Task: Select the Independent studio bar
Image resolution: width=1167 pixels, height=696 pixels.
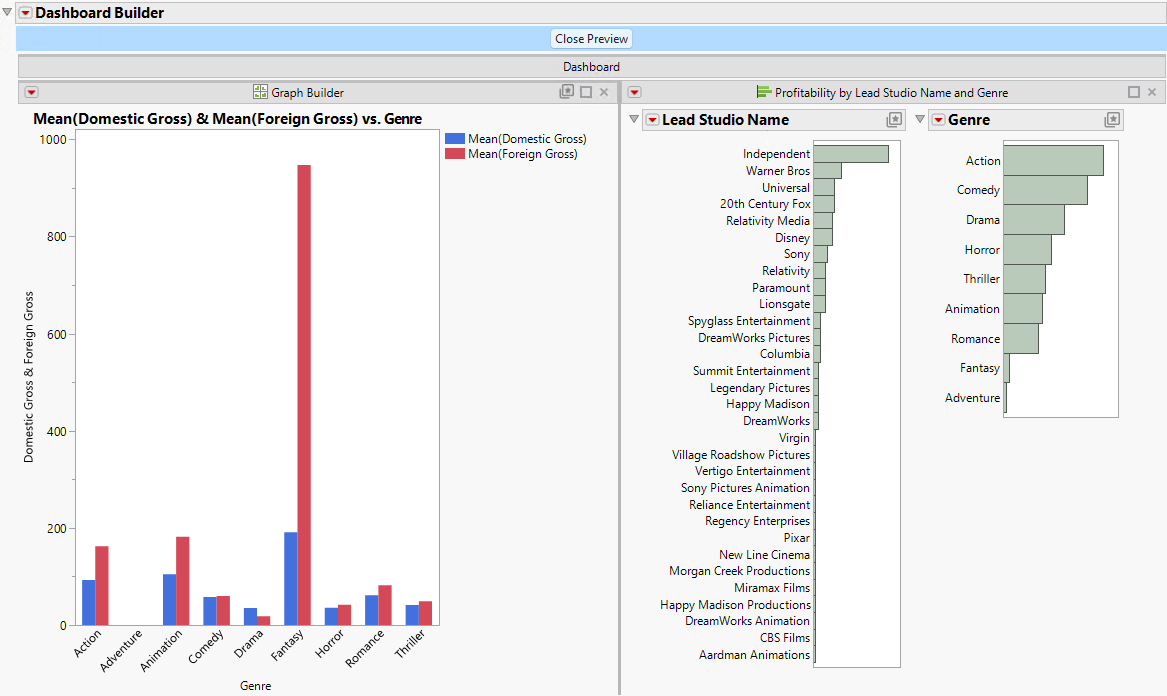Action: tap(850, 153)
